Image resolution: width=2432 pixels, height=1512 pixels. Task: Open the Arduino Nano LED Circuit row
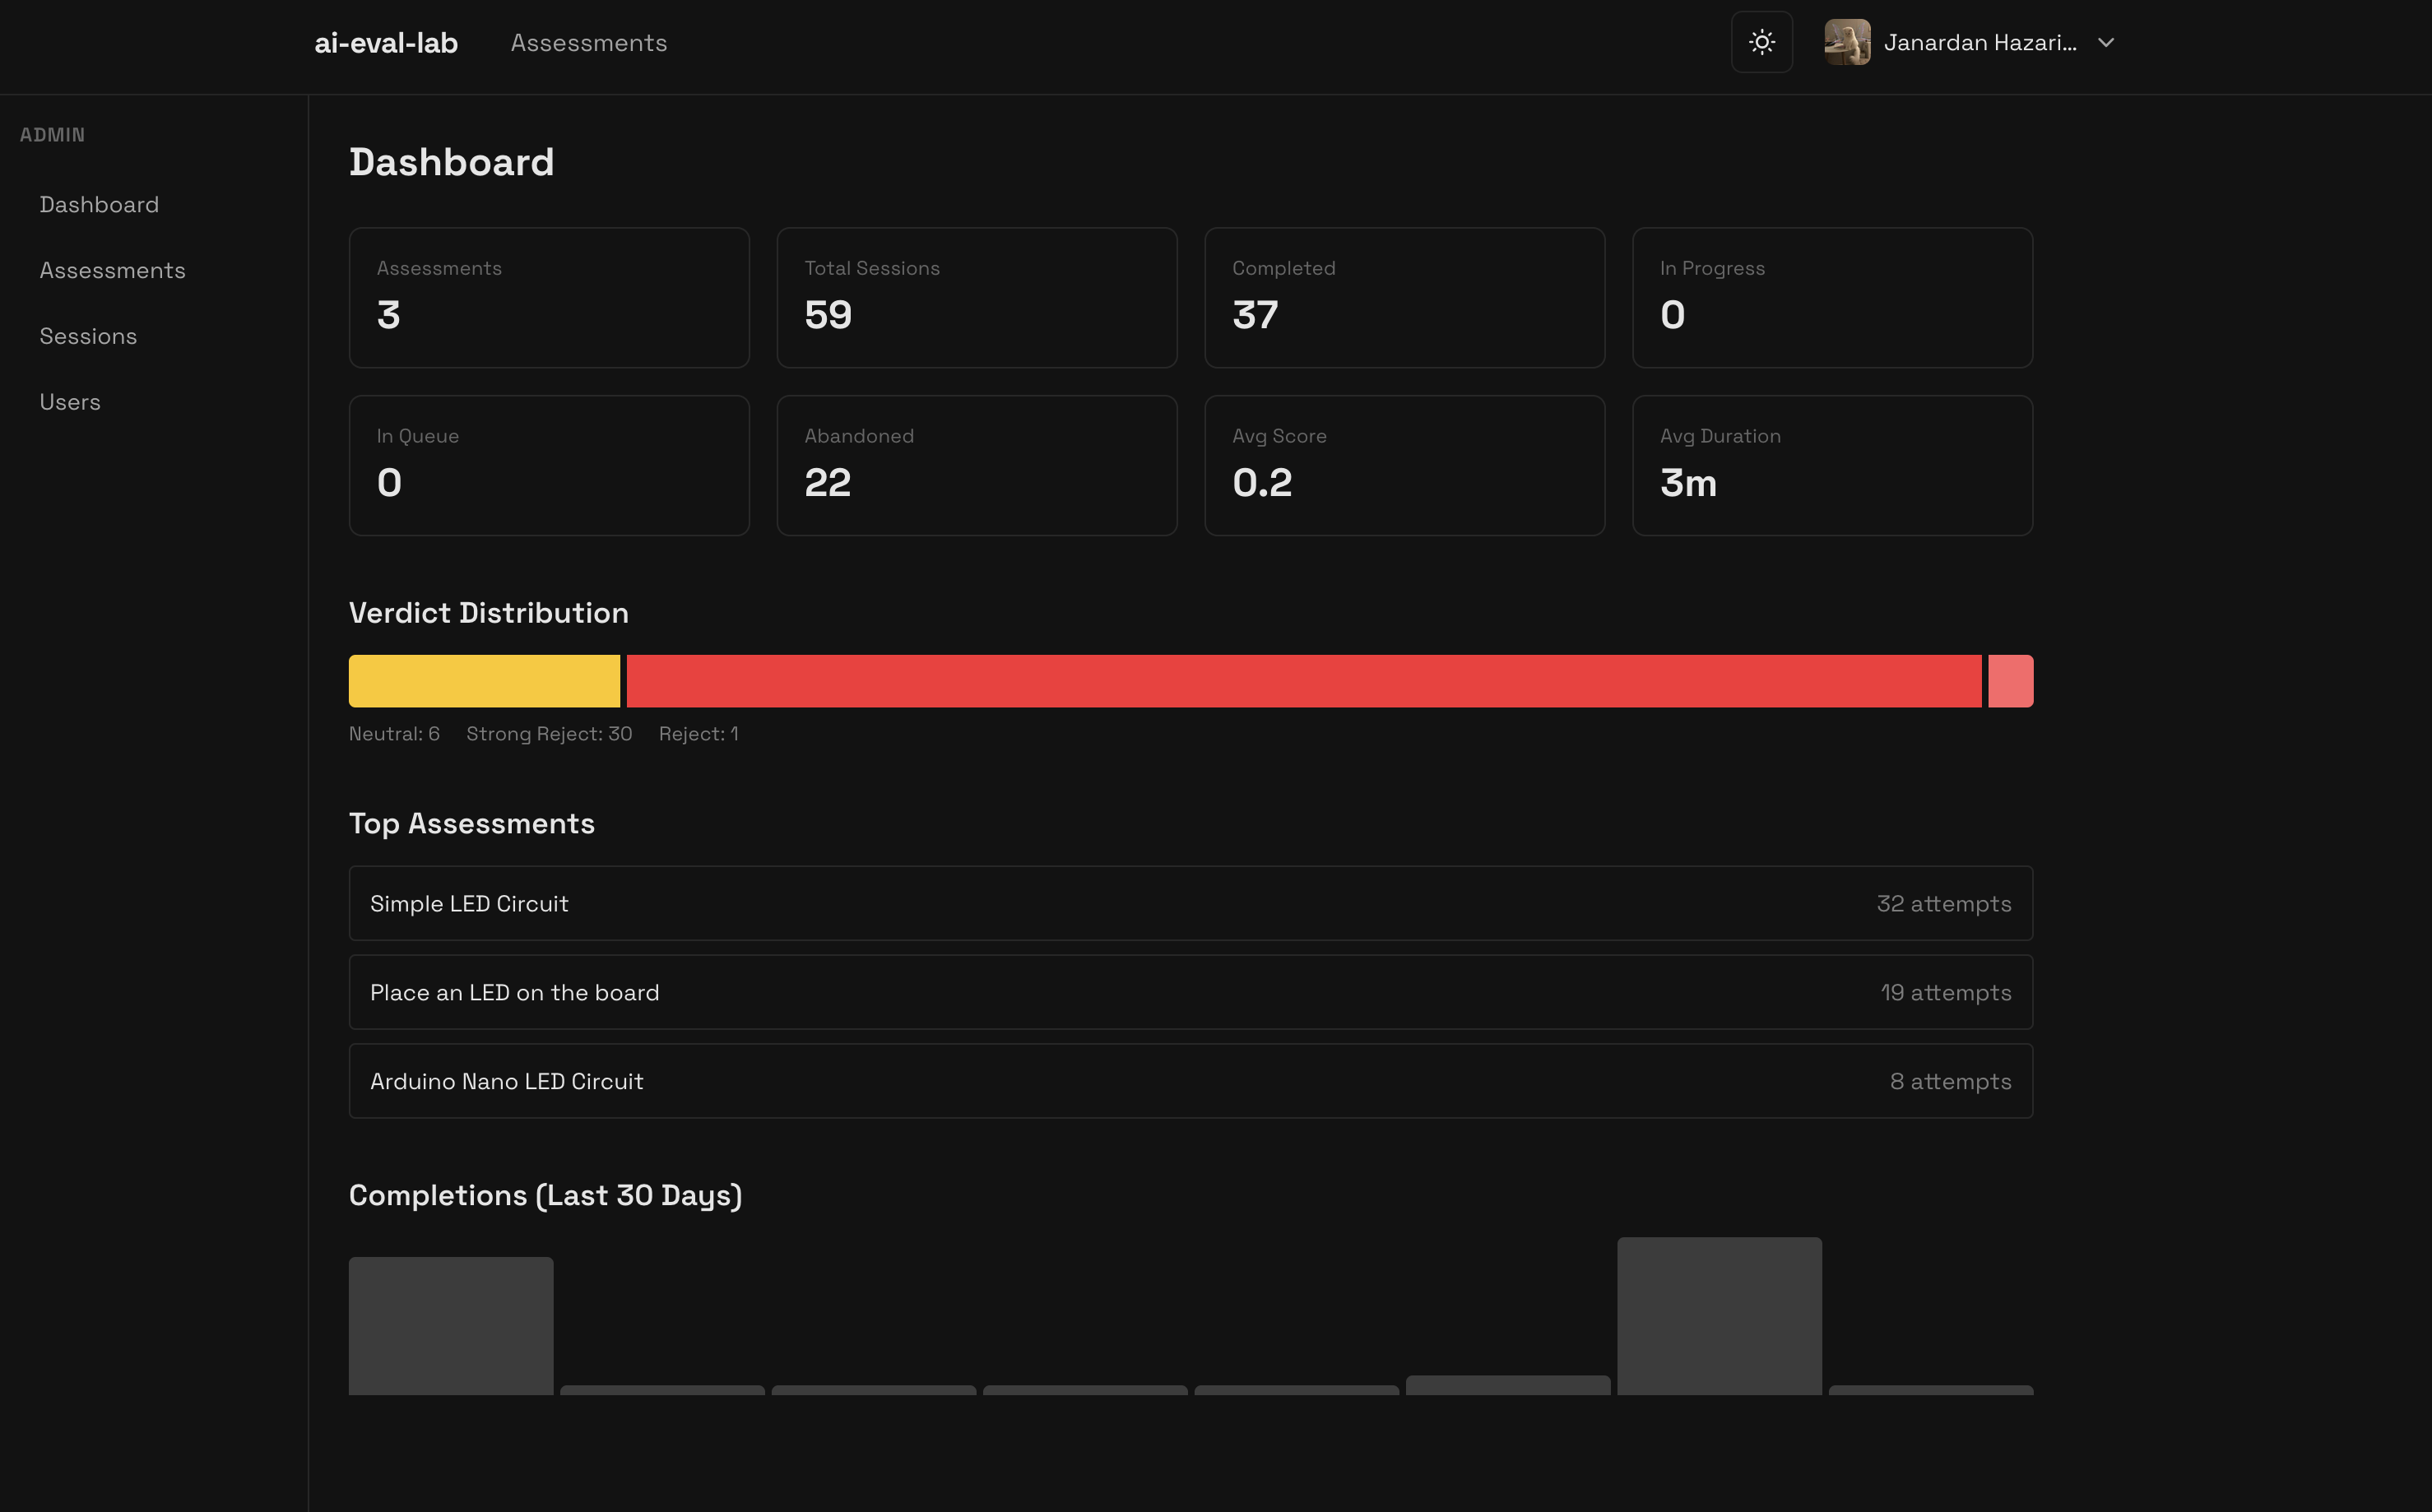pyautogui.click(x=1190, y=1081)
